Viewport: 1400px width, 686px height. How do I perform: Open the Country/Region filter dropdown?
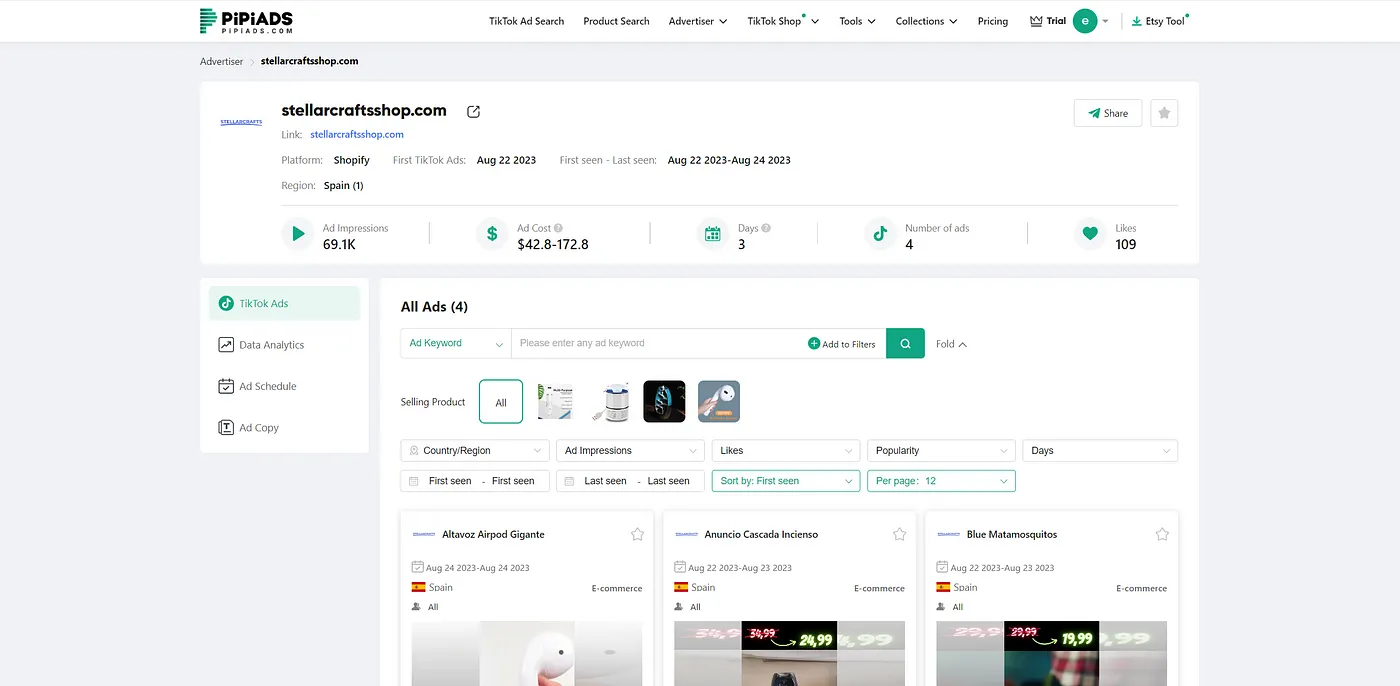(x=475, y=451)
